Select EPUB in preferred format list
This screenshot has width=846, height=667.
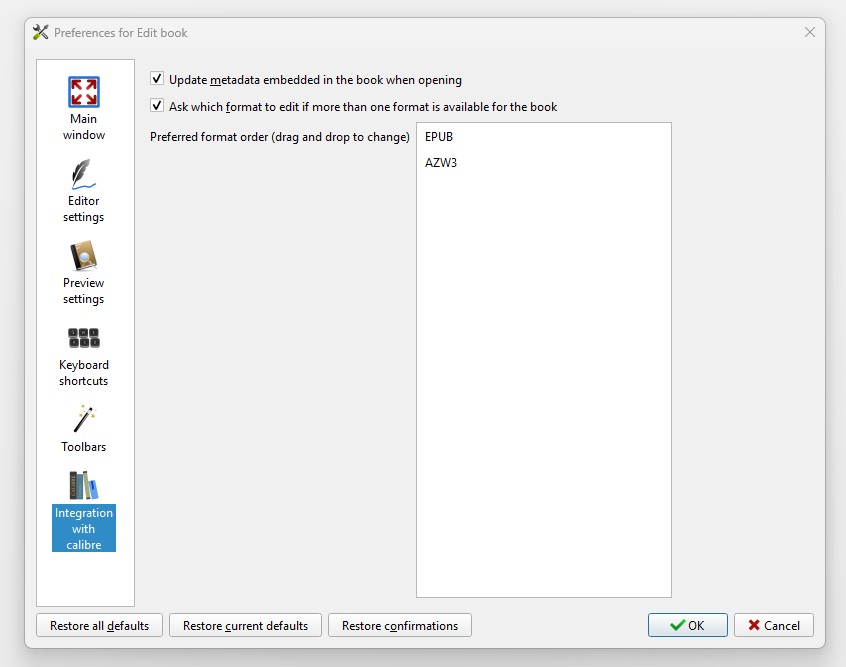click(439, 137)
